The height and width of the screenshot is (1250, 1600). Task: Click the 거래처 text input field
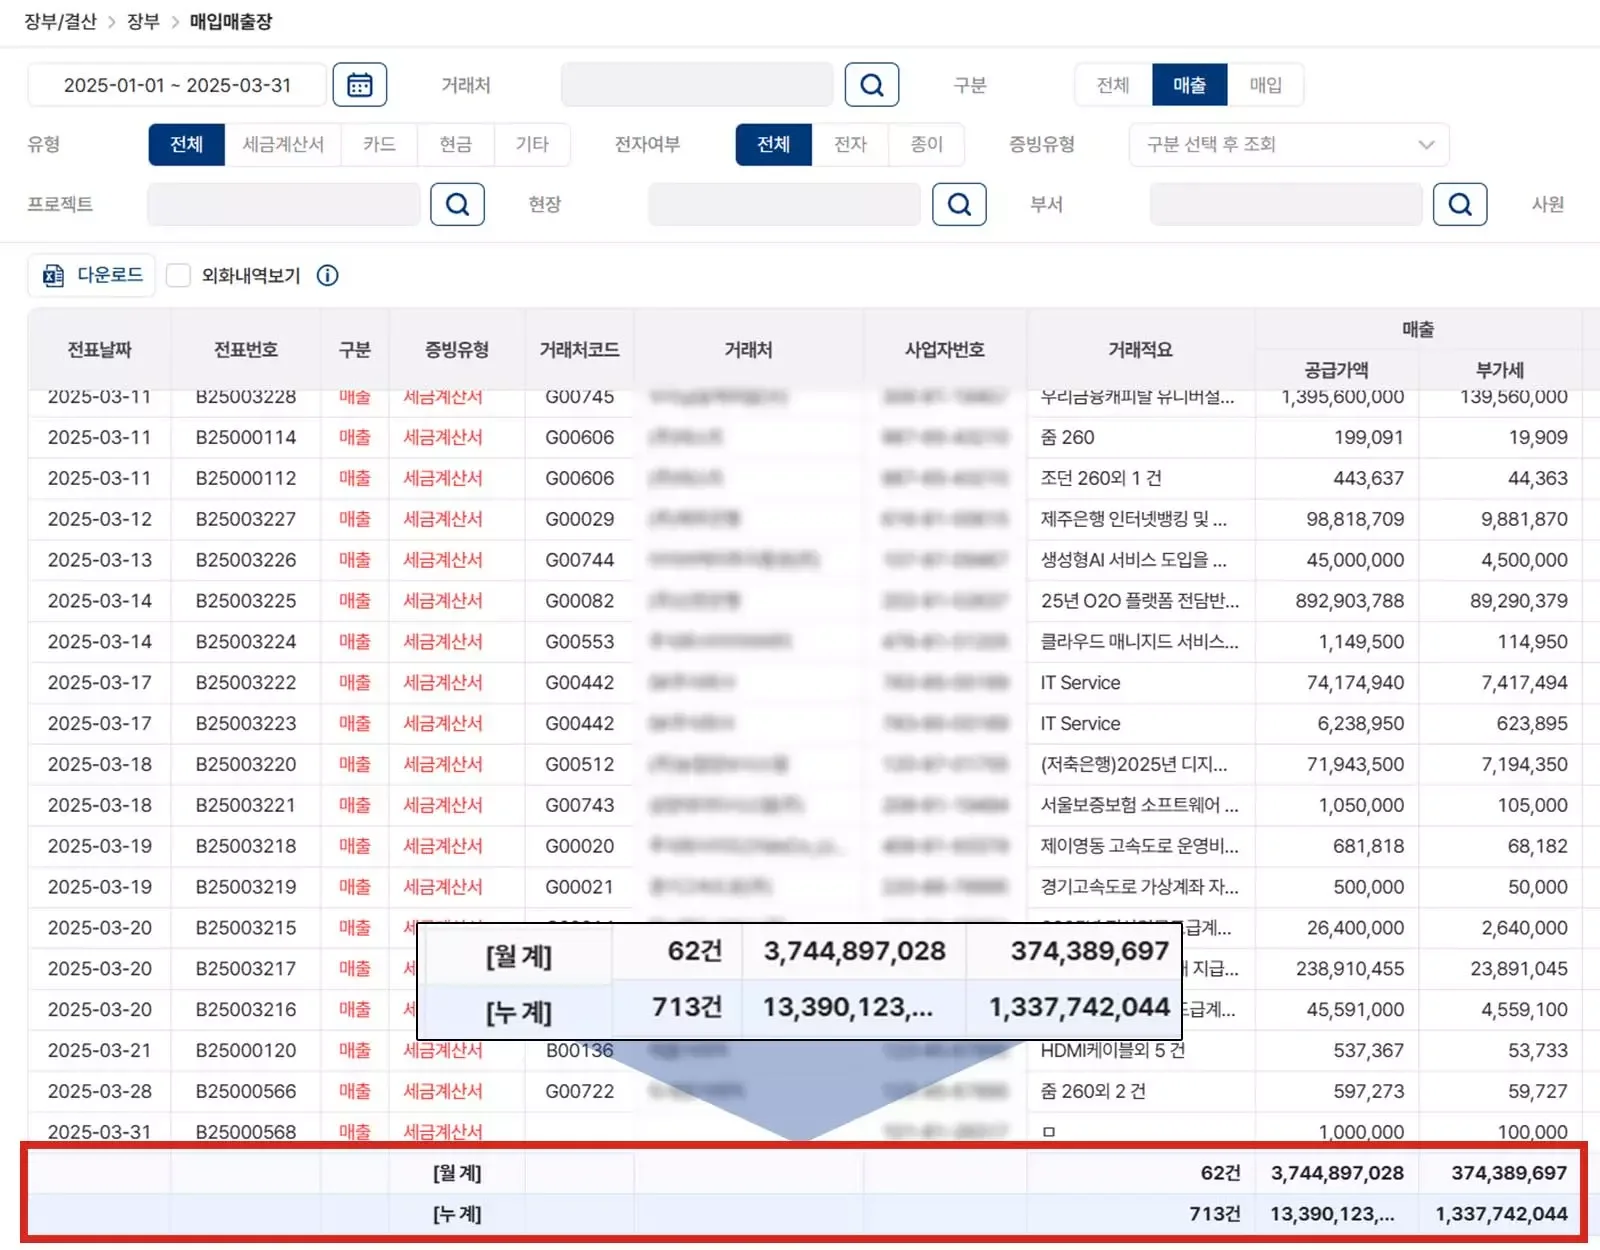point(697,85)
